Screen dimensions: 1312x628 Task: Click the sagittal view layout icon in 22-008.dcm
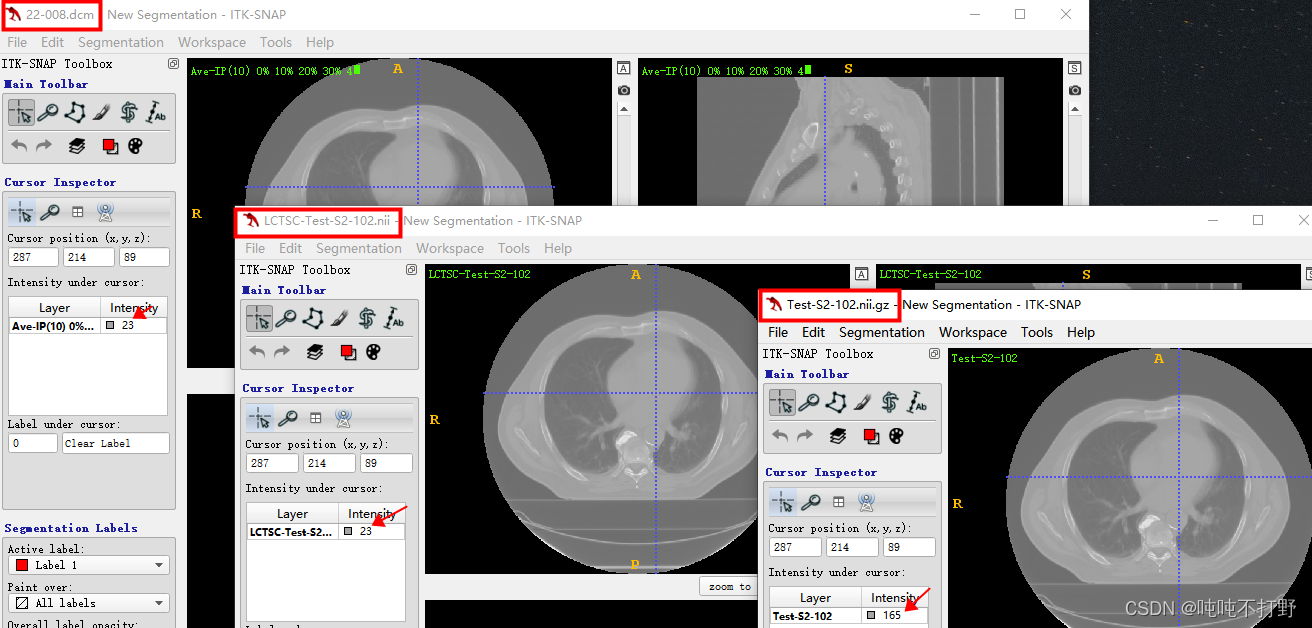pyautogui.click(x=1075, y=68)
